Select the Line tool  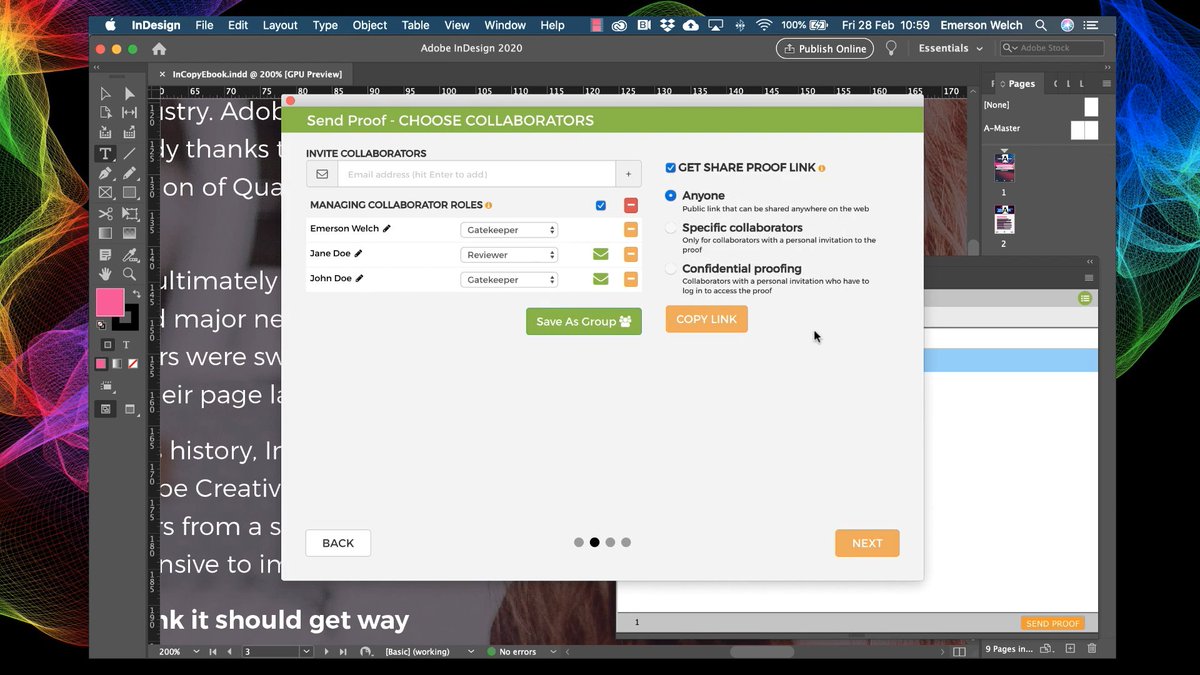click(129, 153)
